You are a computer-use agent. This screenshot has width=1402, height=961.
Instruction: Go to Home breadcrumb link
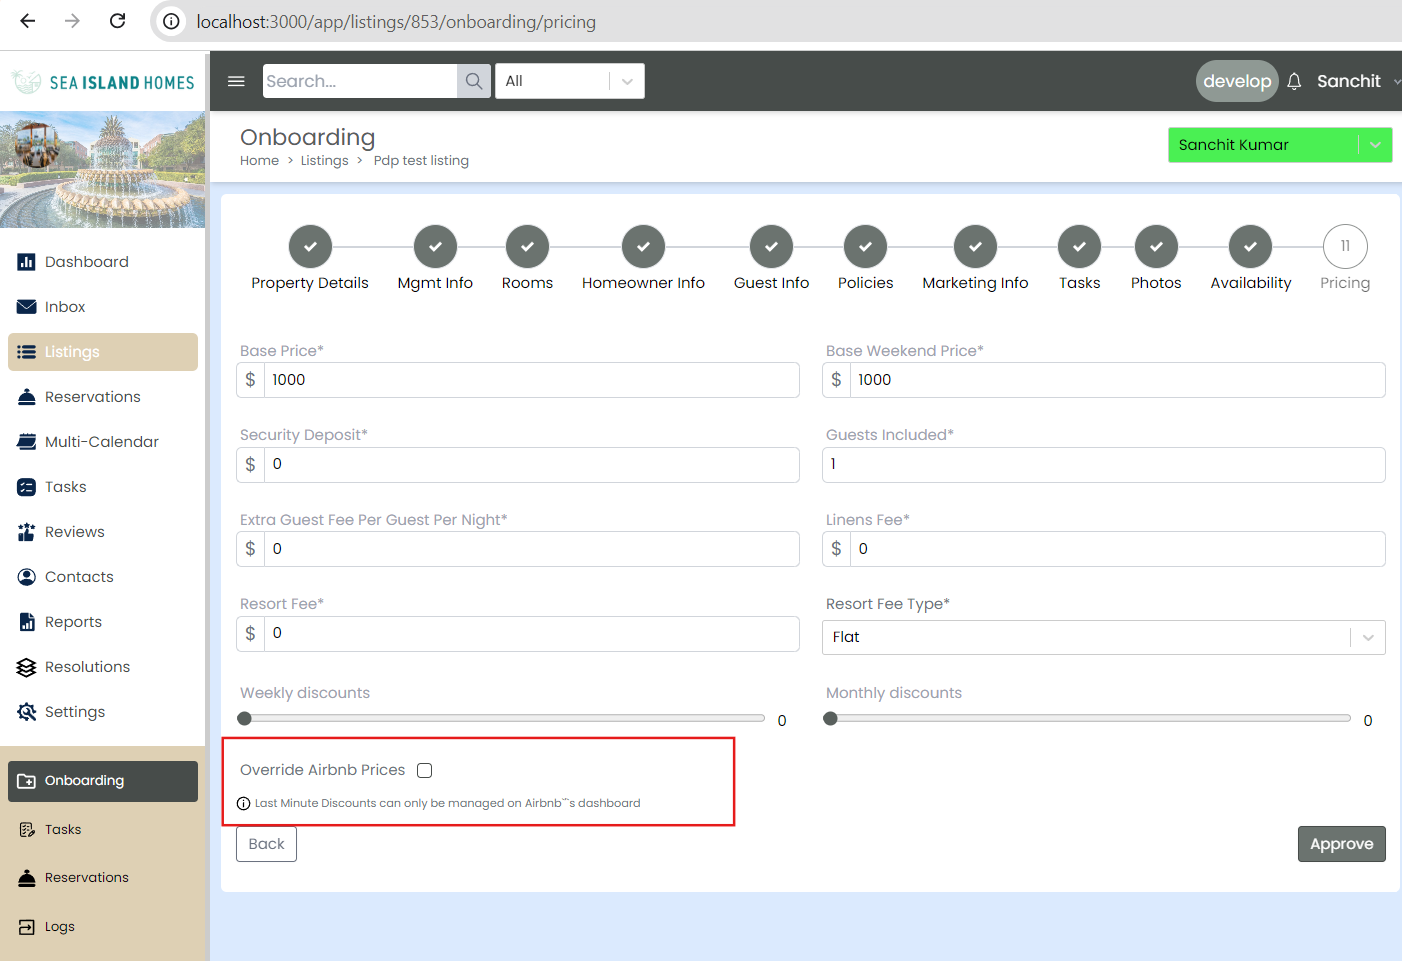(259, 161)
